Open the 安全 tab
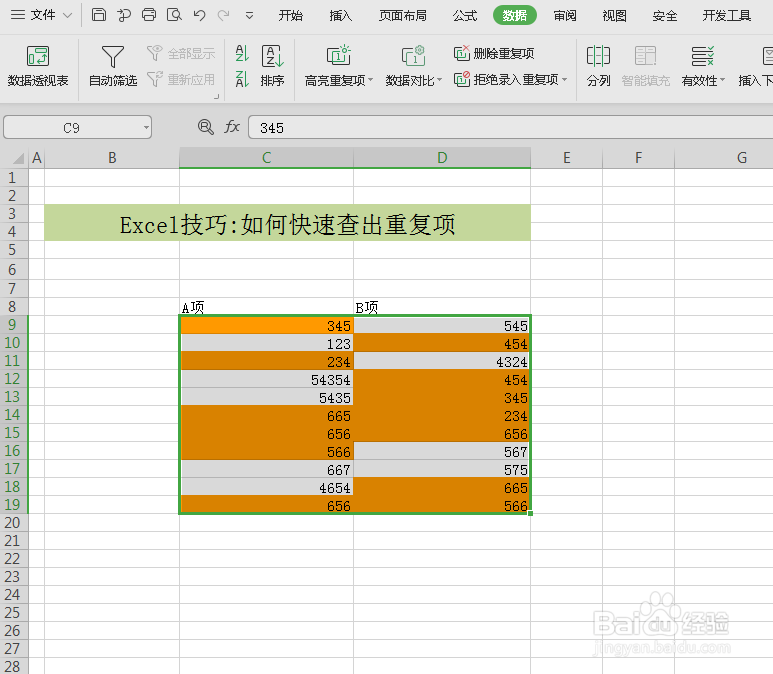Screen dimensions: 773x674 (665, 16)
